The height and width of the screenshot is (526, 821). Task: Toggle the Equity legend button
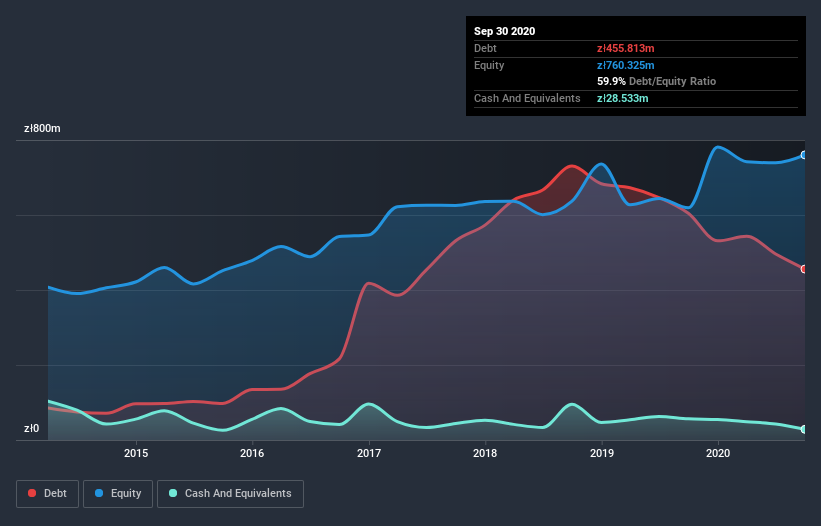tap(118, 494)
